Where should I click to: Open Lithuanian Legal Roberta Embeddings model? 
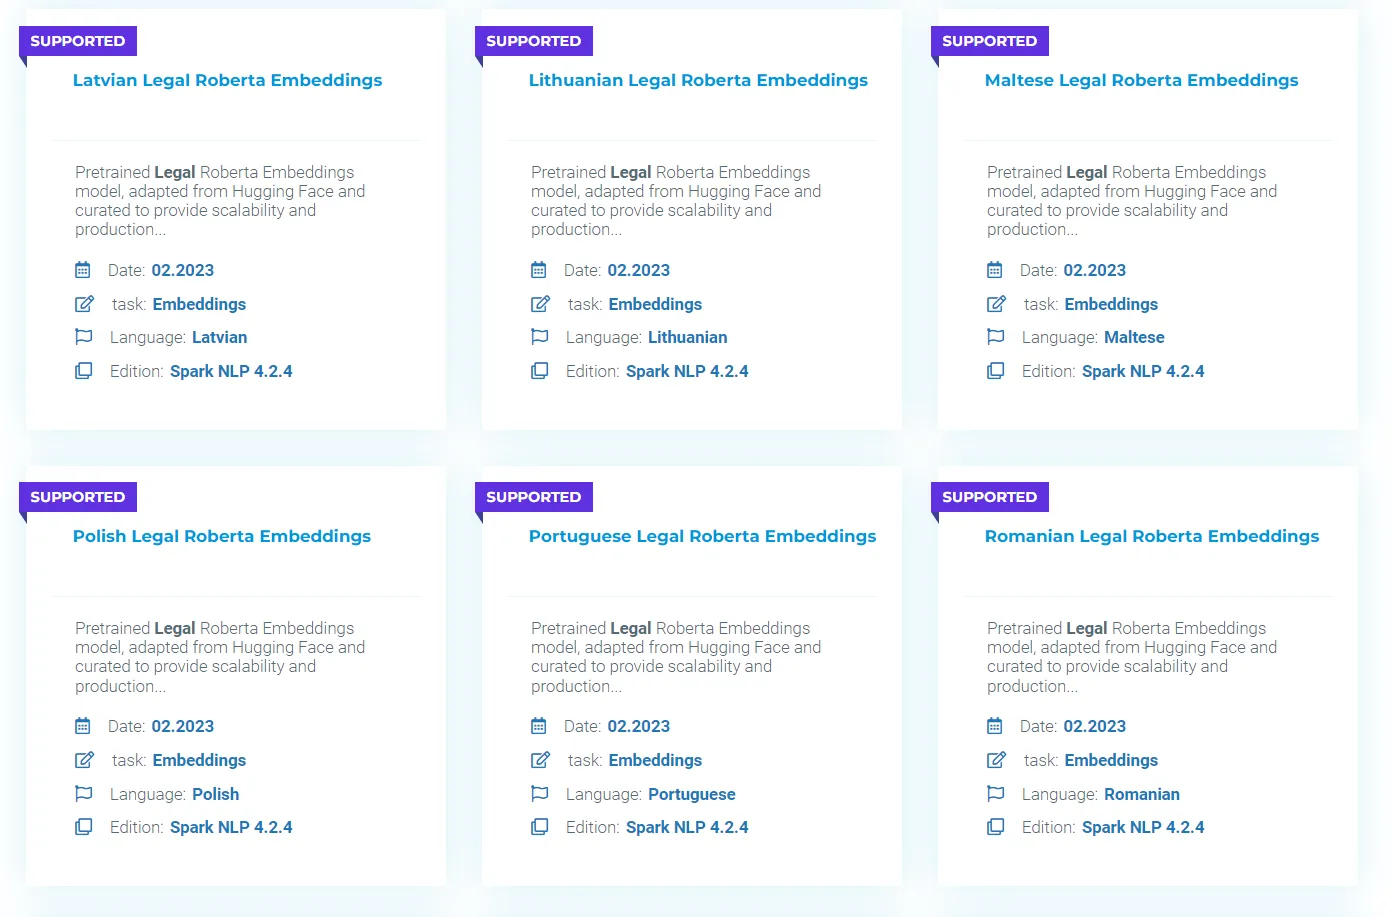(698, 80)
